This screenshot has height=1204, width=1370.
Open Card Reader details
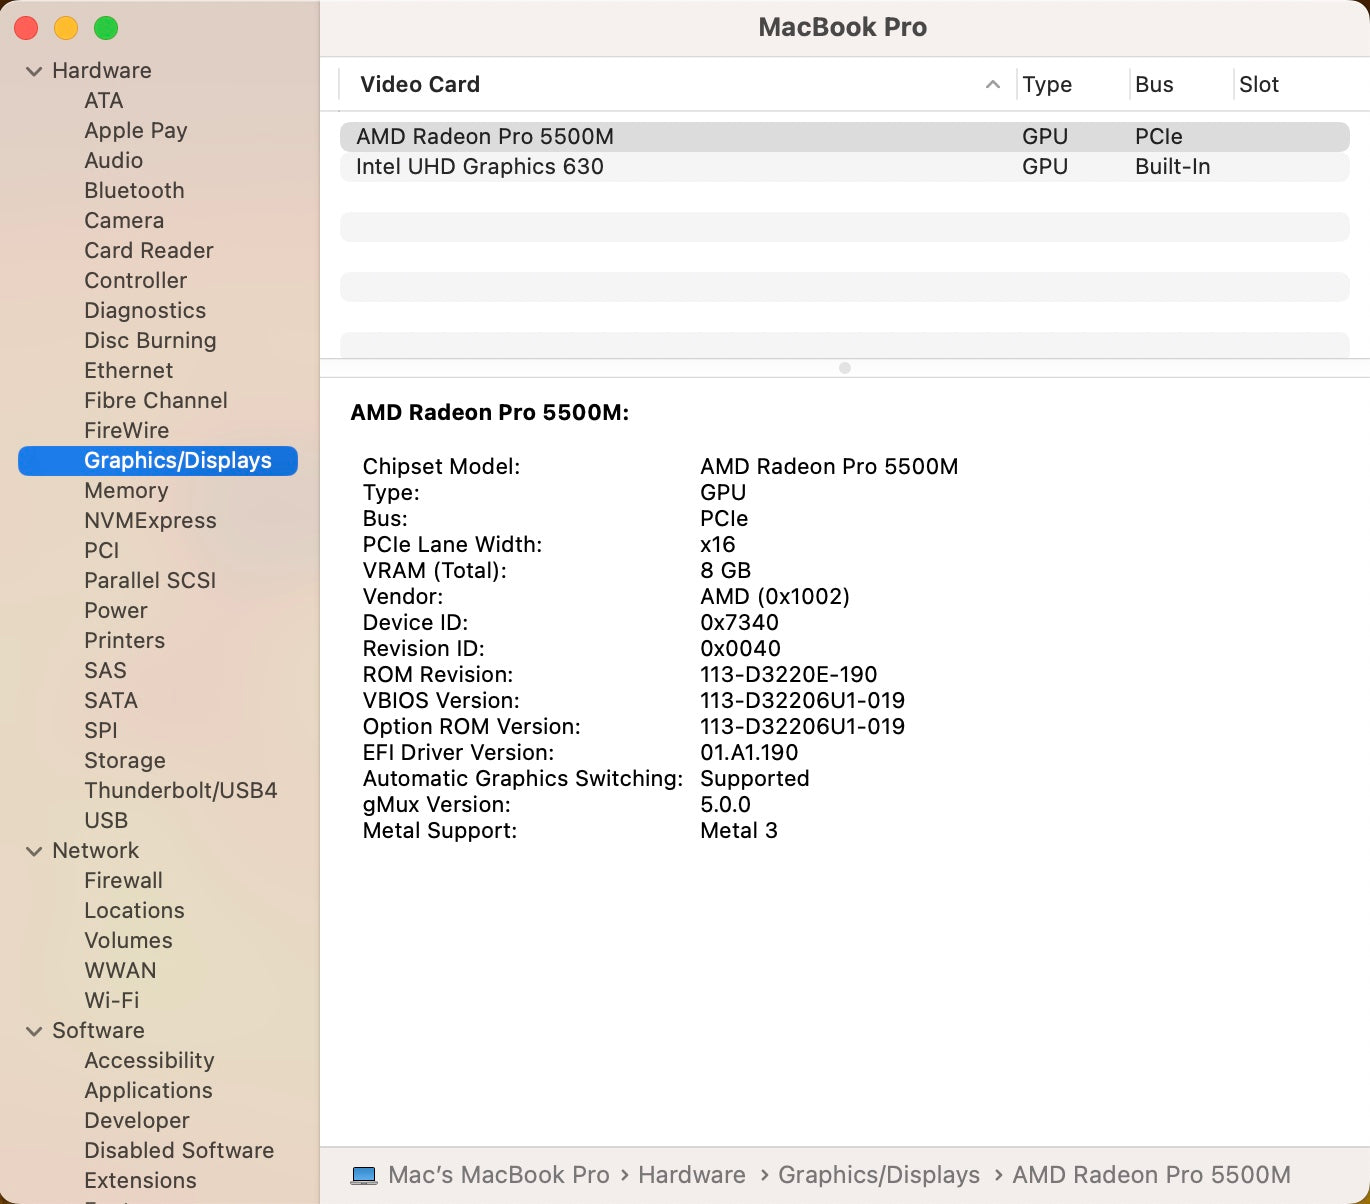[x=149, y=251]
